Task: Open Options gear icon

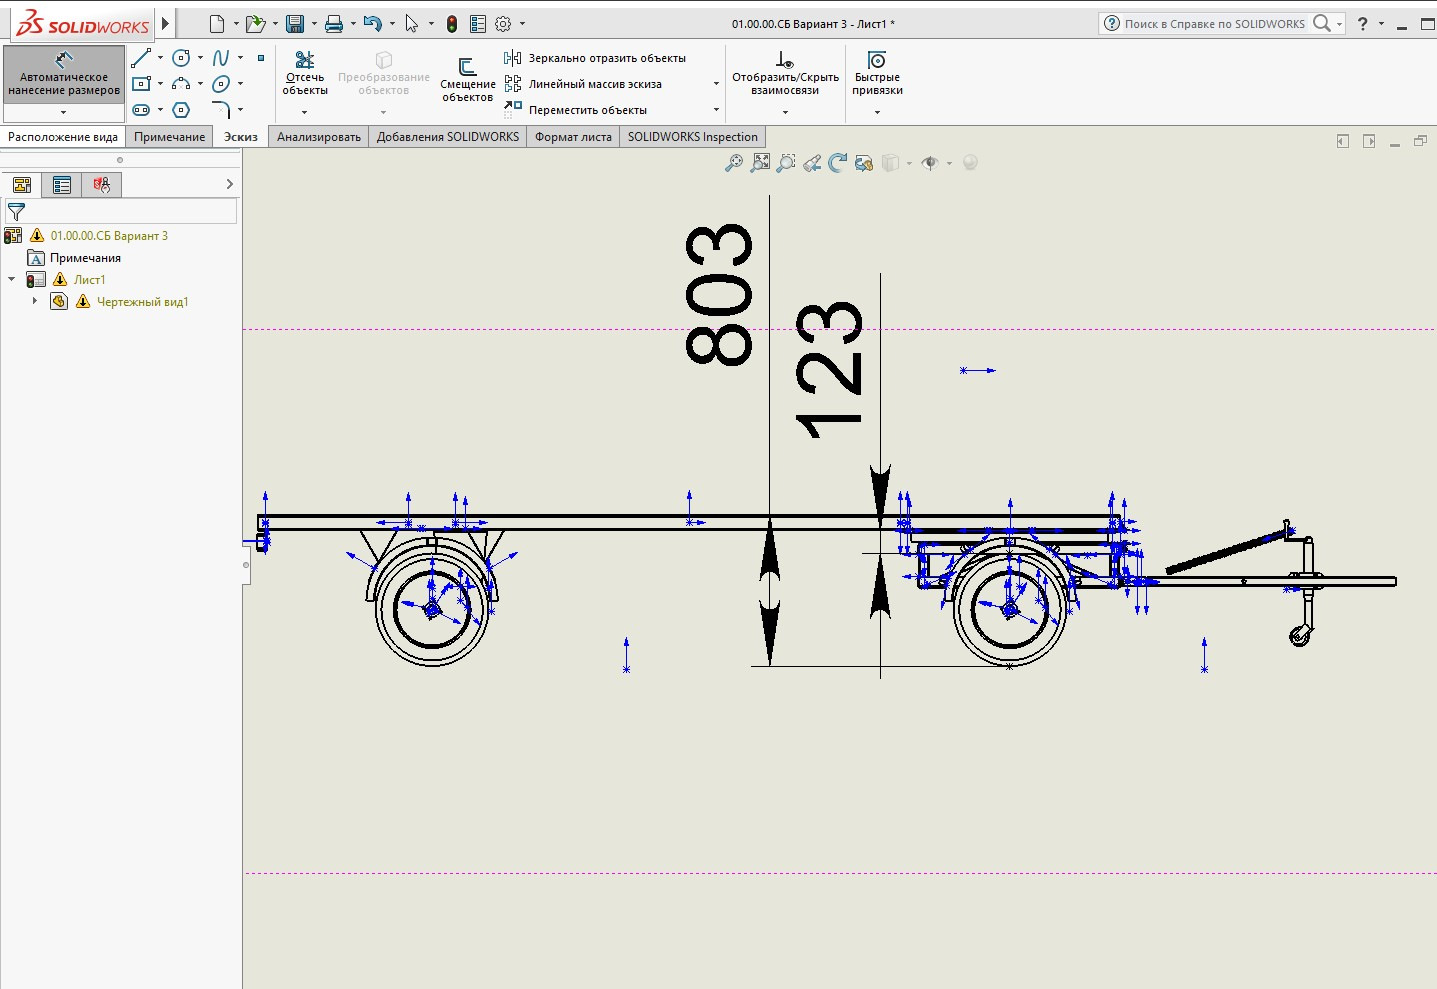Action: [x=503, y=24]
